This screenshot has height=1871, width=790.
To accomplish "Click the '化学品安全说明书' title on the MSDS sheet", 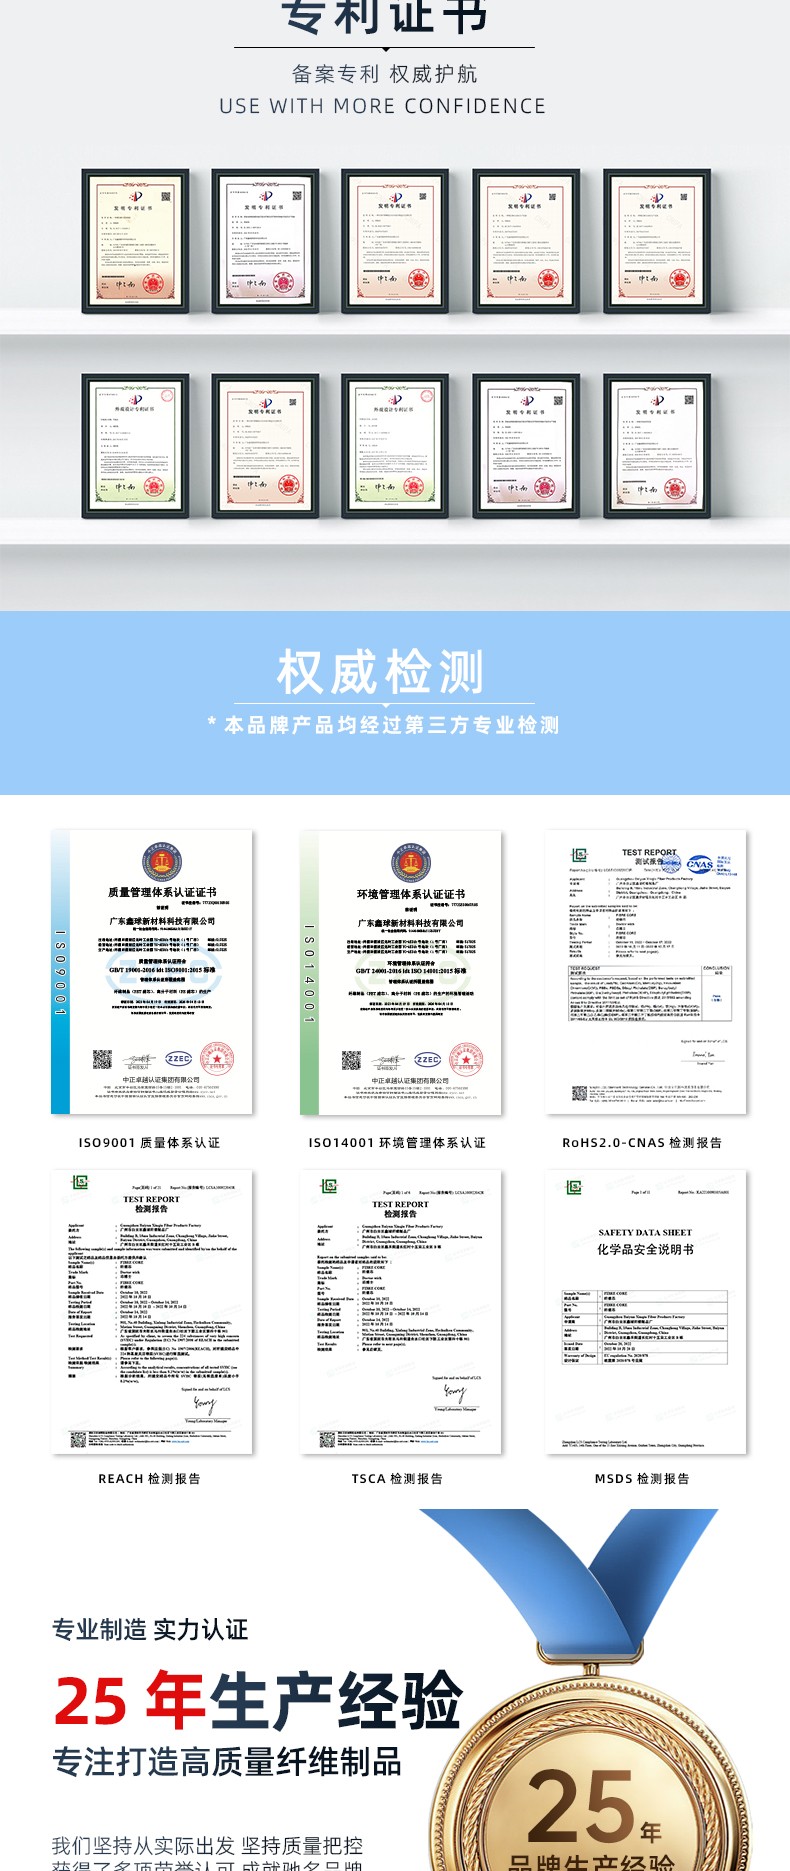I will 645,1250.
